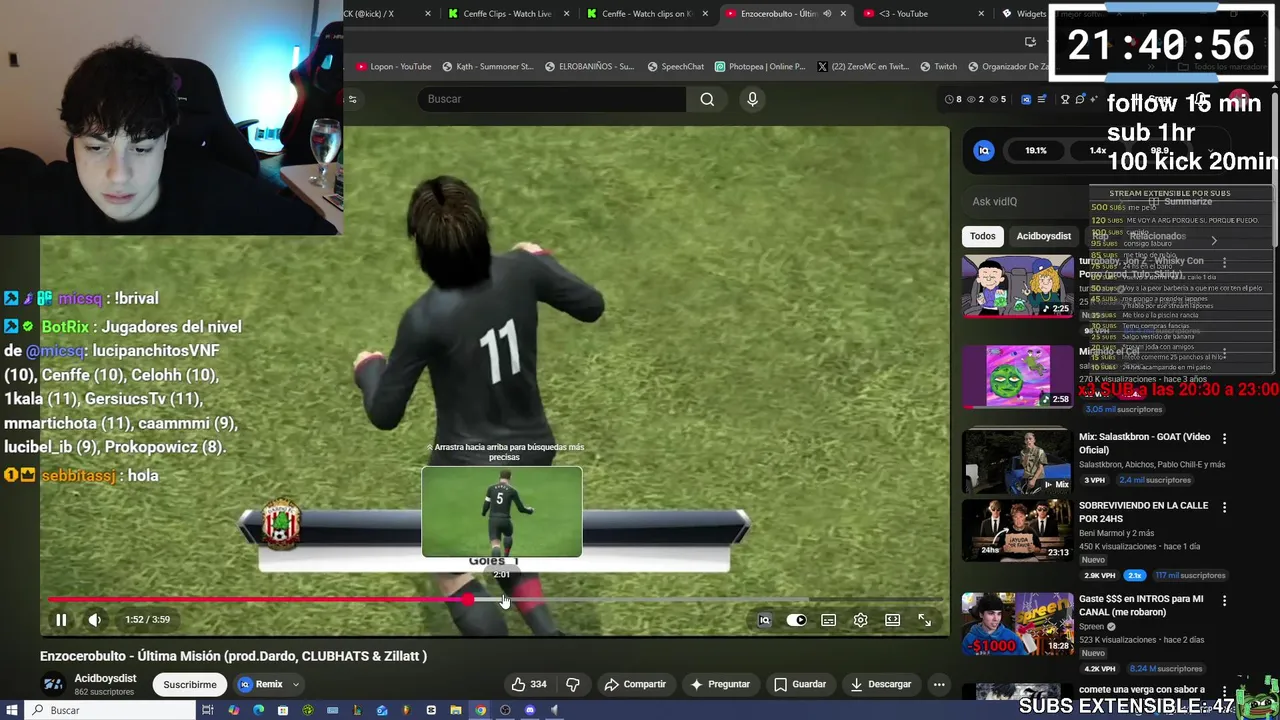Focus the YouTube Buscar search field
1280x720 pixels.
pyautogui.click(x=552, y=99)
